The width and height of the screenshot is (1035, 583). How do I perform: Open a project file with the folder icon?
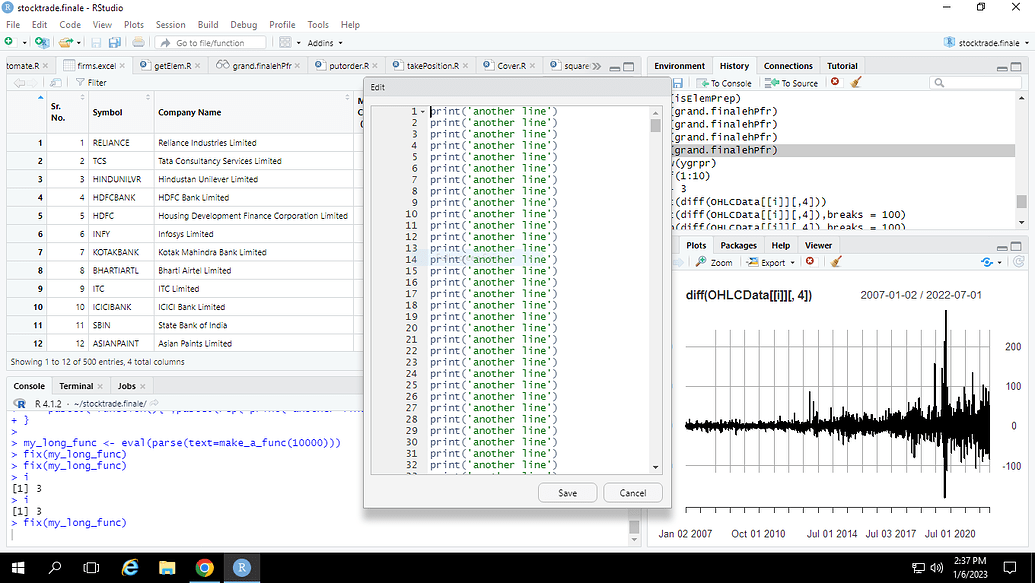64,43
